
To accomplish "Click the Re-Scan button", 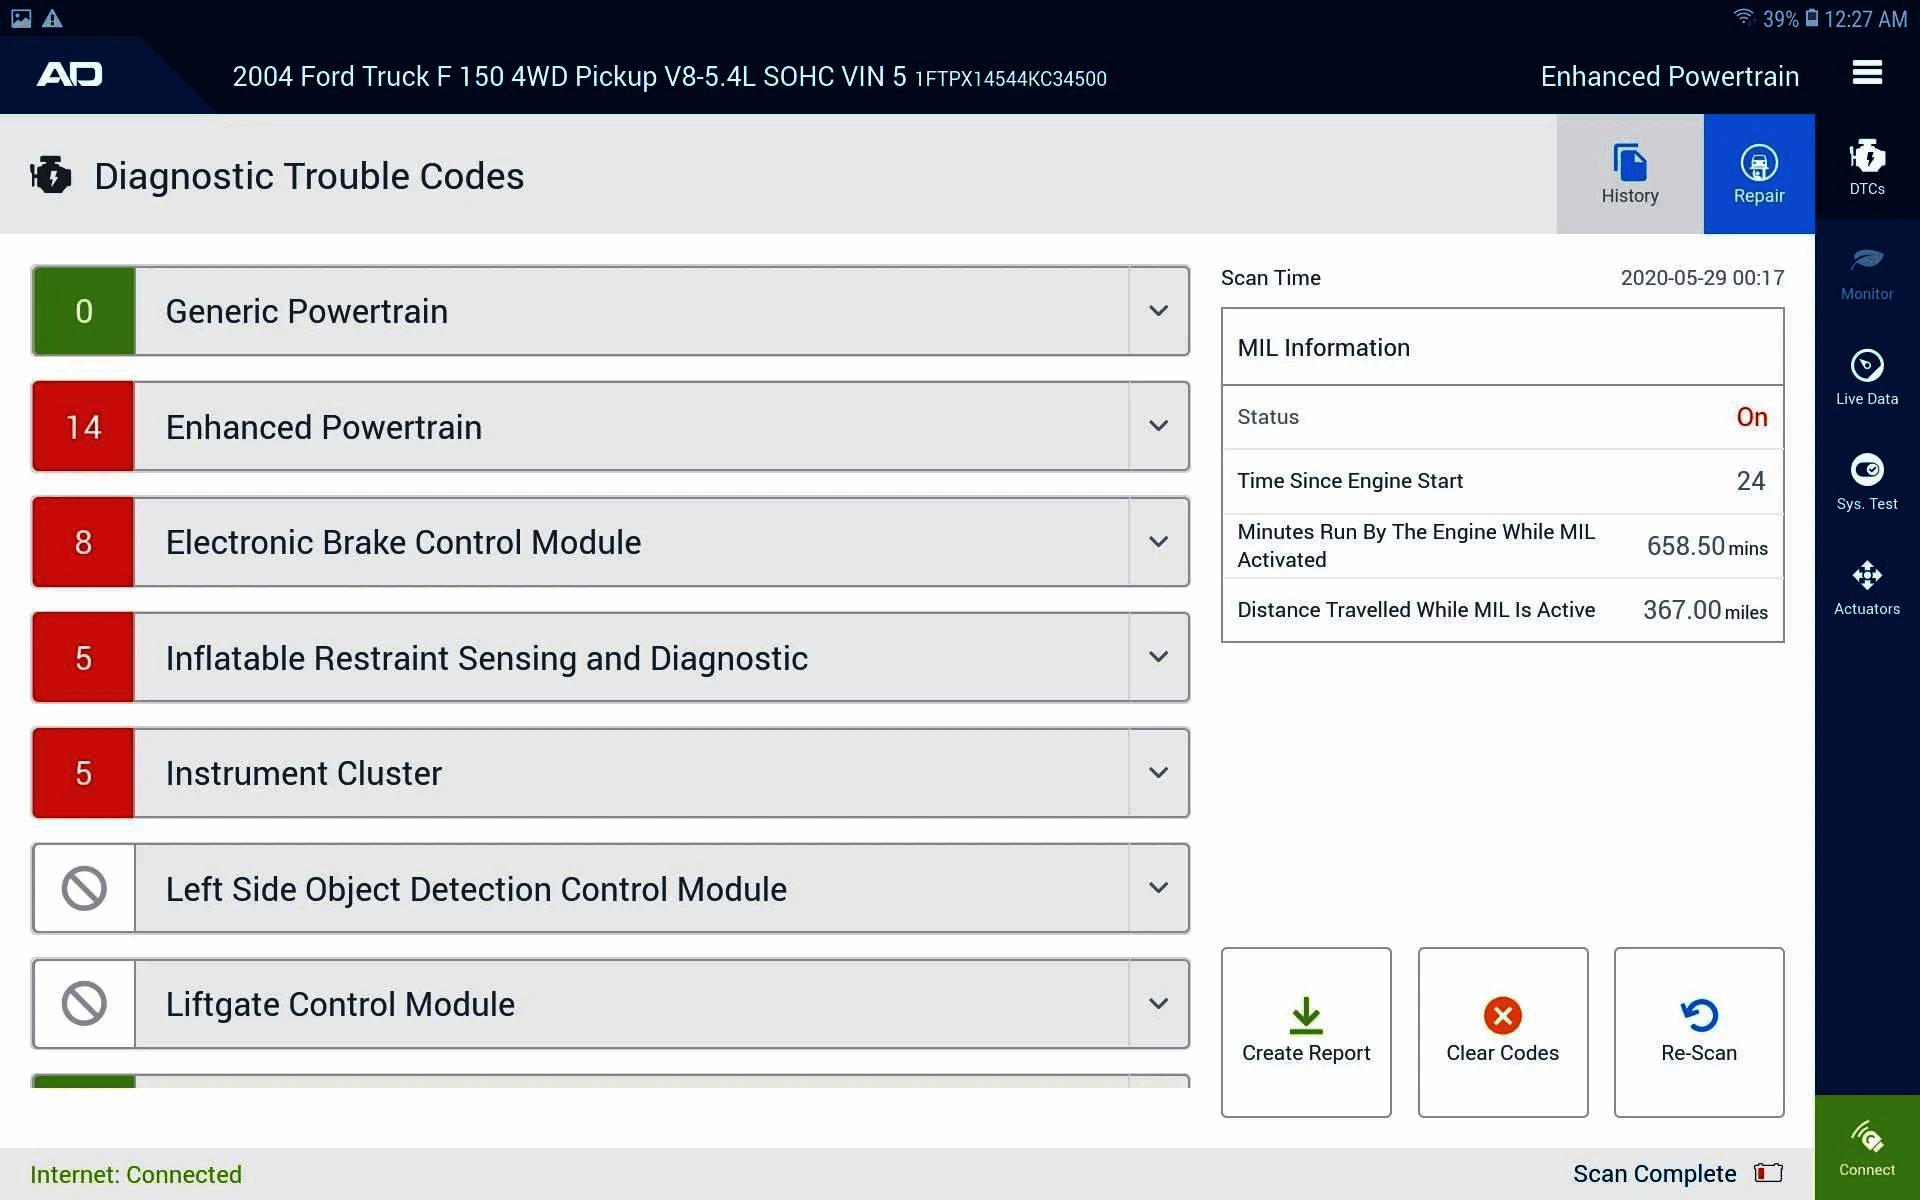I will 1698,1031.
